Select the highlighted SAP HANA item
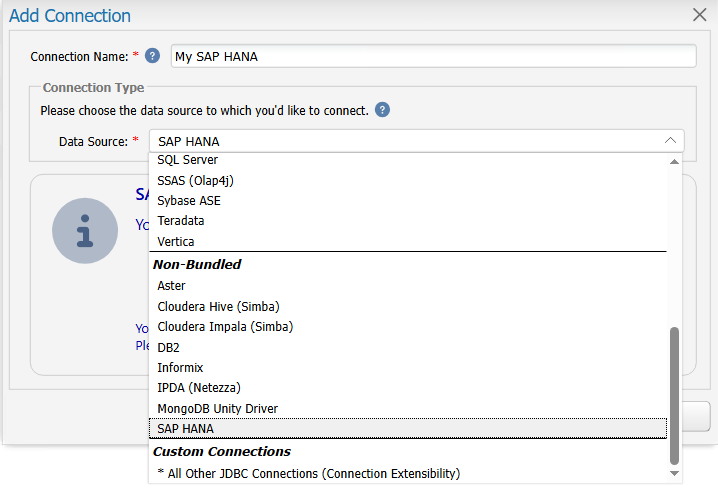Viewport: 718px width, 491px height. (x=408, y=429)
